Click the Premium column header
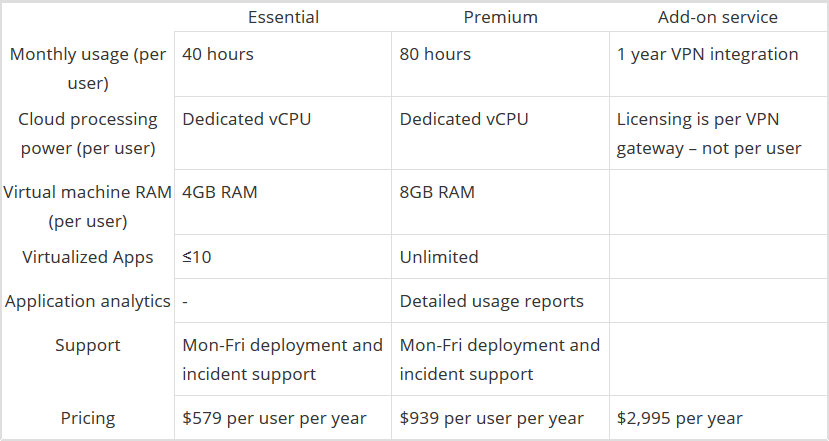829x441 pixels. [501, 17]
